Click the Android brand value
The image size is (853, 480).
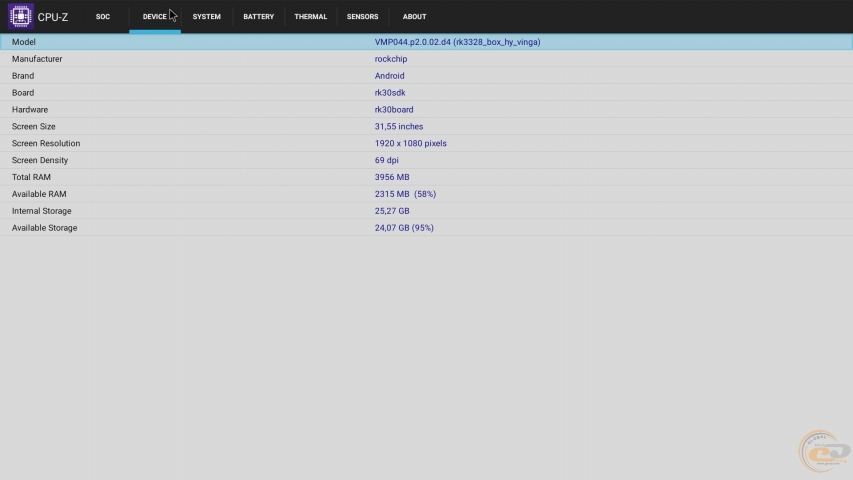(390, 76)
